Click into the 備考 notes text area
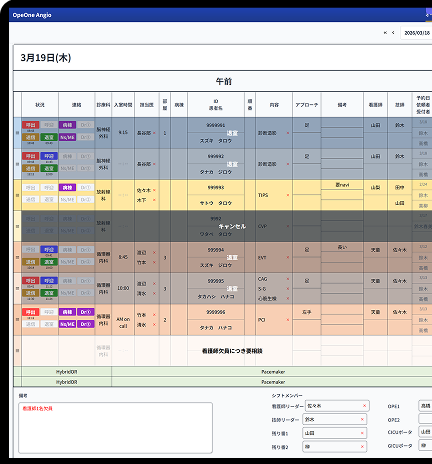Image resolution: width=432 pixels, height=464 pixels. click(x=115, y=428)
